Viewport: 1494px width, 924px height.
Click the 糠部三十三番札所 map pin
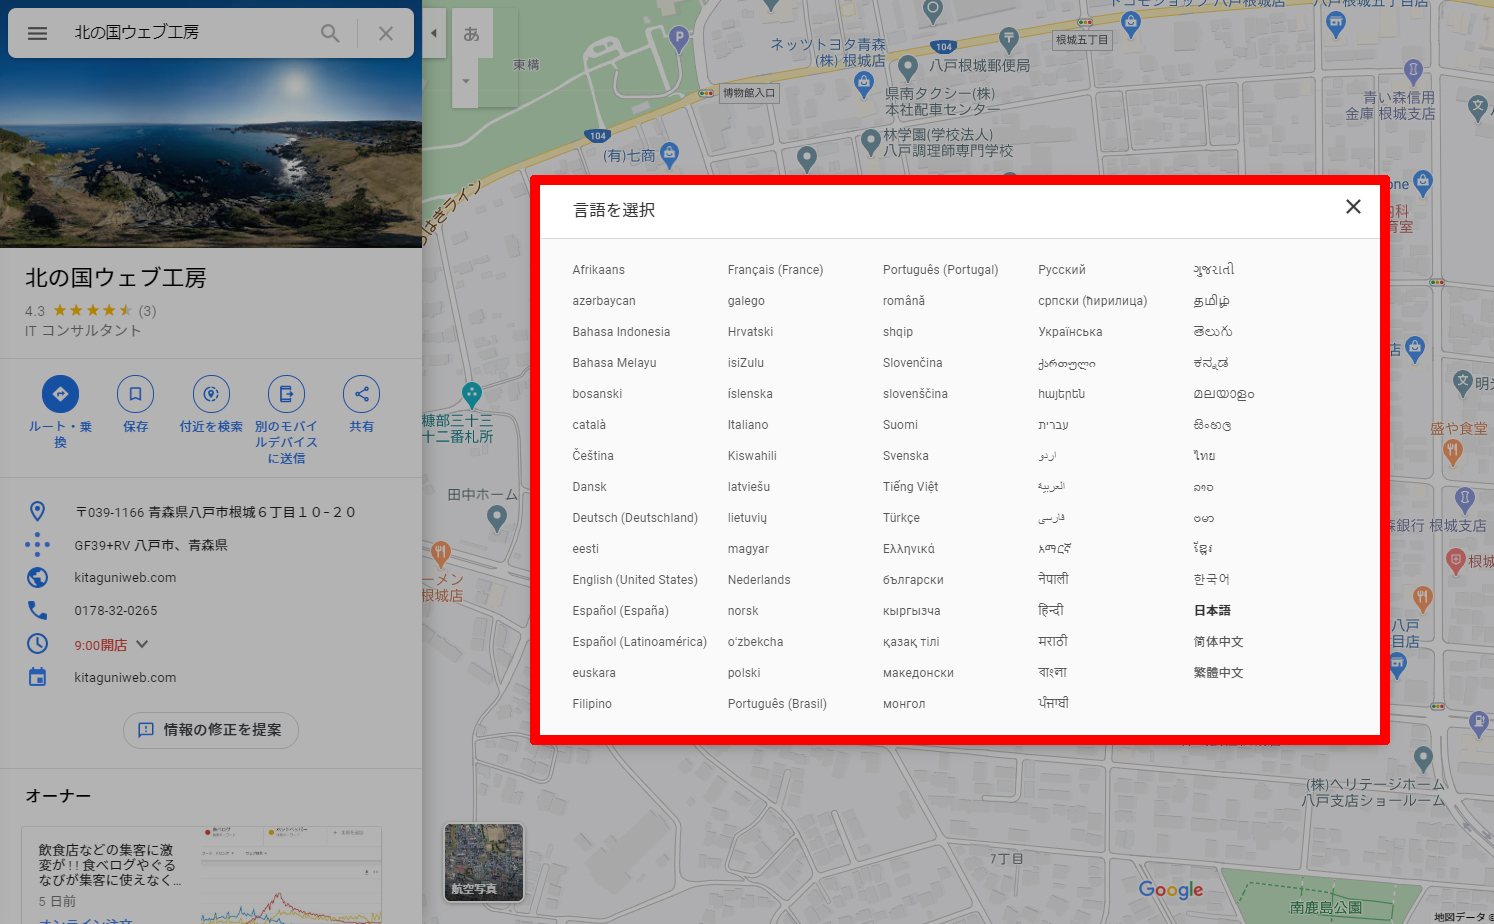coord(472,394)
